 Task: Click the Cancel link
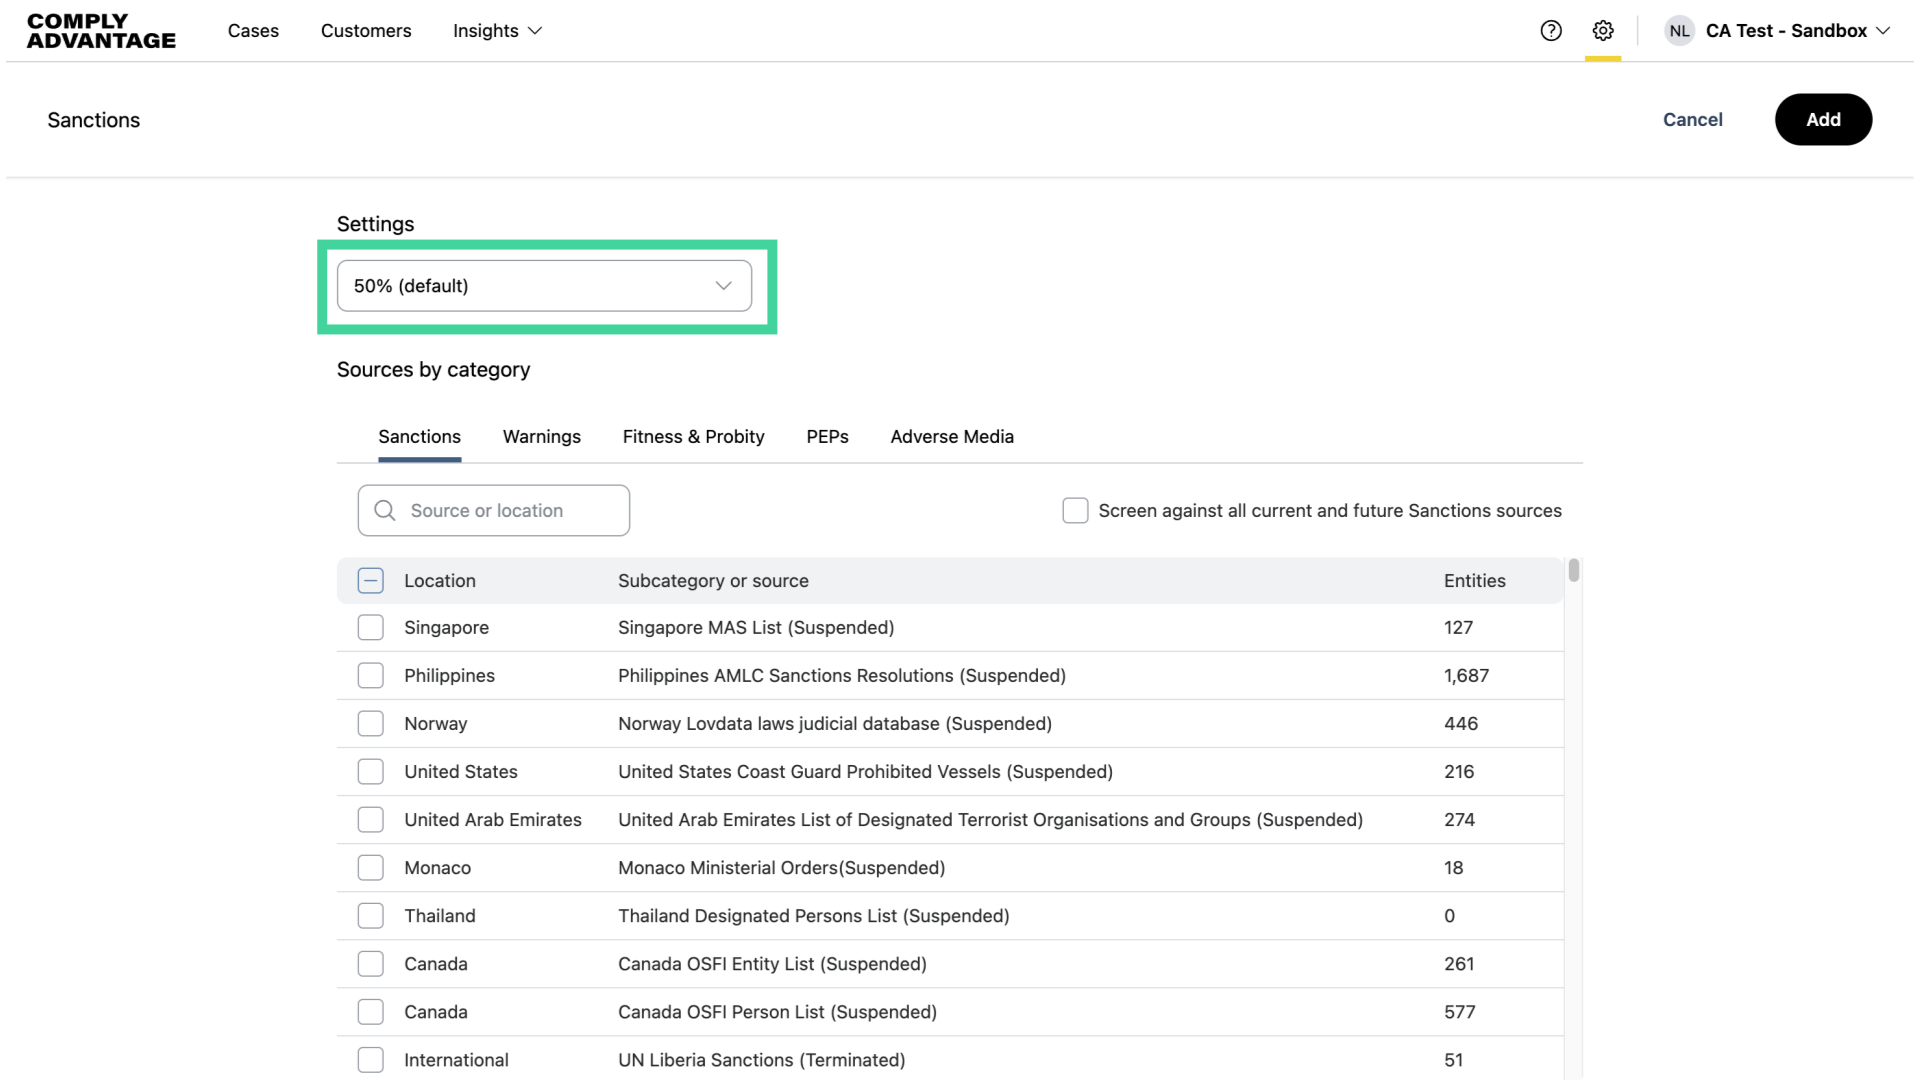tap(1692, 120)
